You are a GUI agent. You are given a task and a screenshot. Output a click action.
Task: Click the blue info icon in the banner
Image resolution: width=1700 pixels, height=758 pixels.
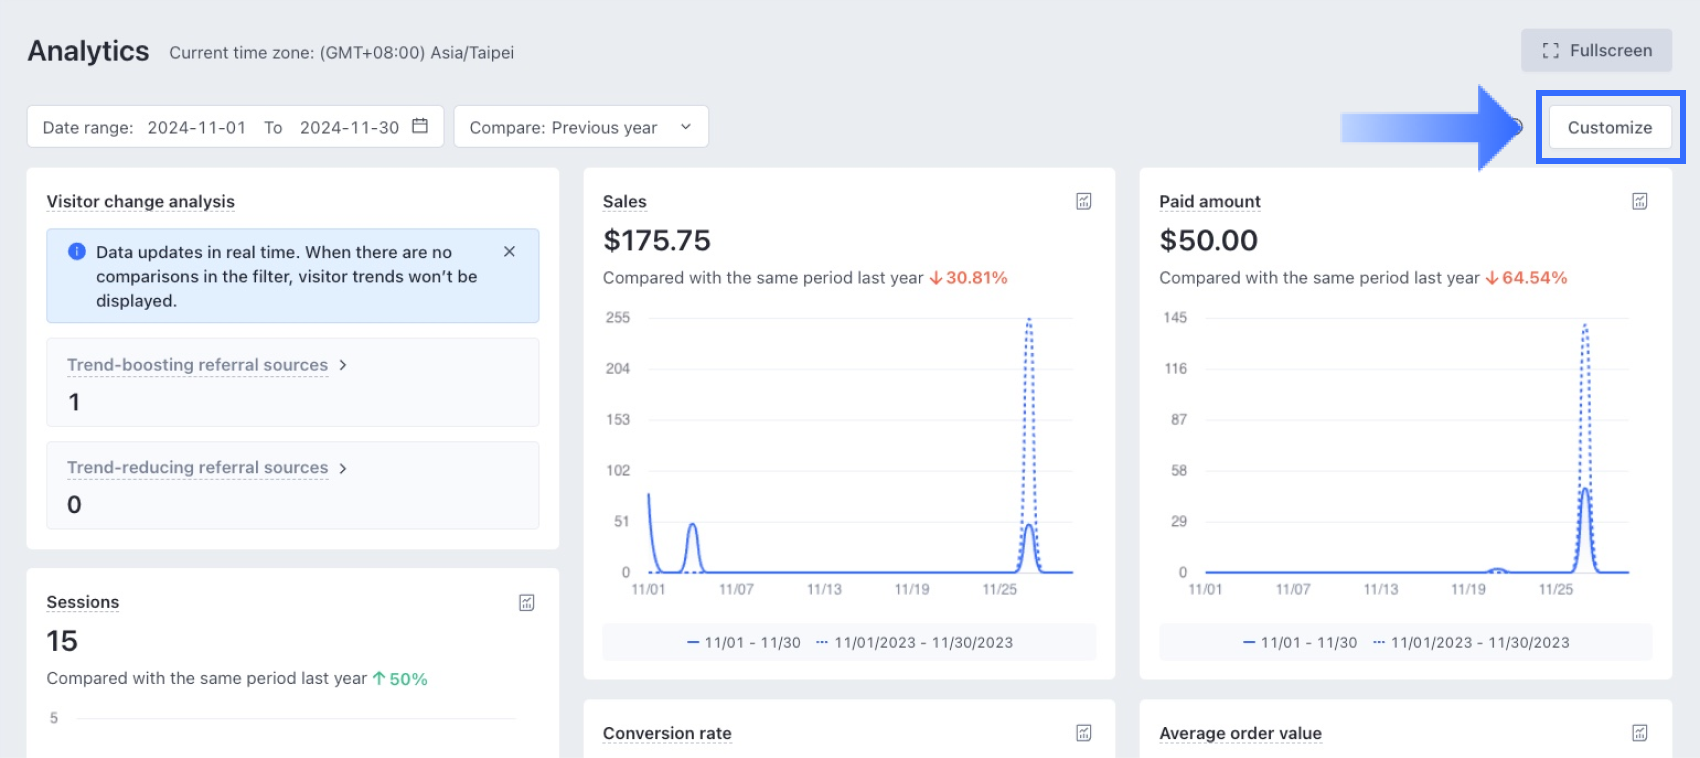[x=76, y=252]
